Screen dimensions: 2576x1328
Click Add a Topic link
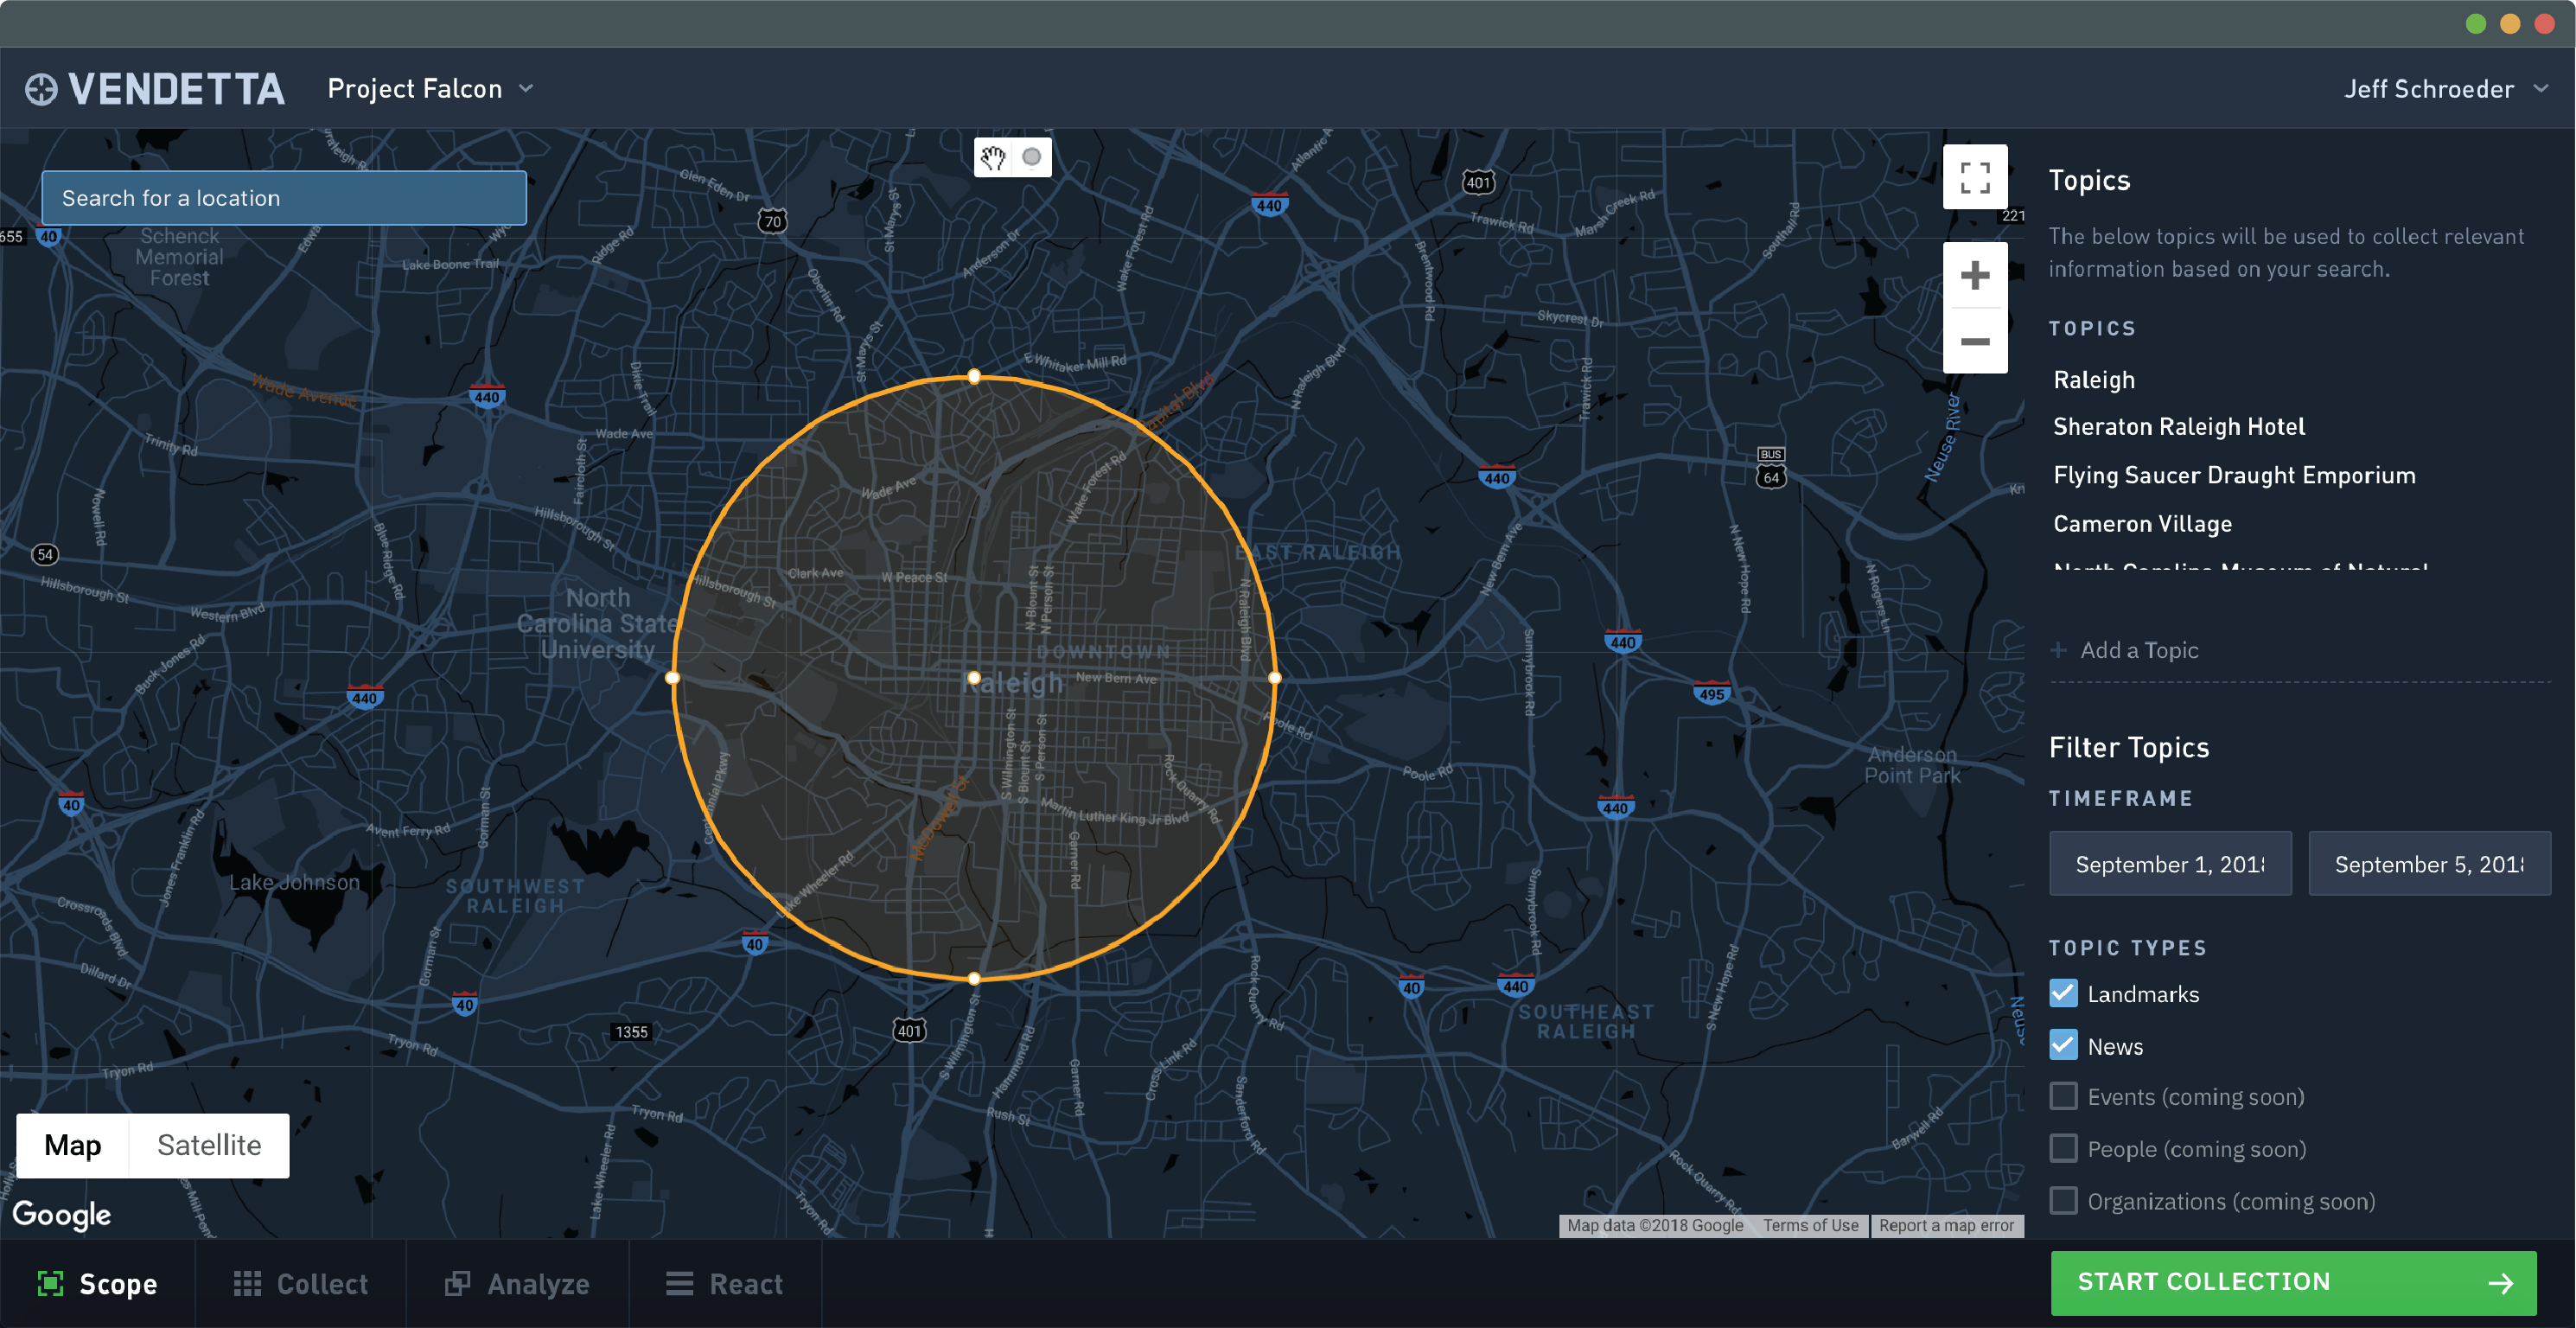tap(2136, 648)
